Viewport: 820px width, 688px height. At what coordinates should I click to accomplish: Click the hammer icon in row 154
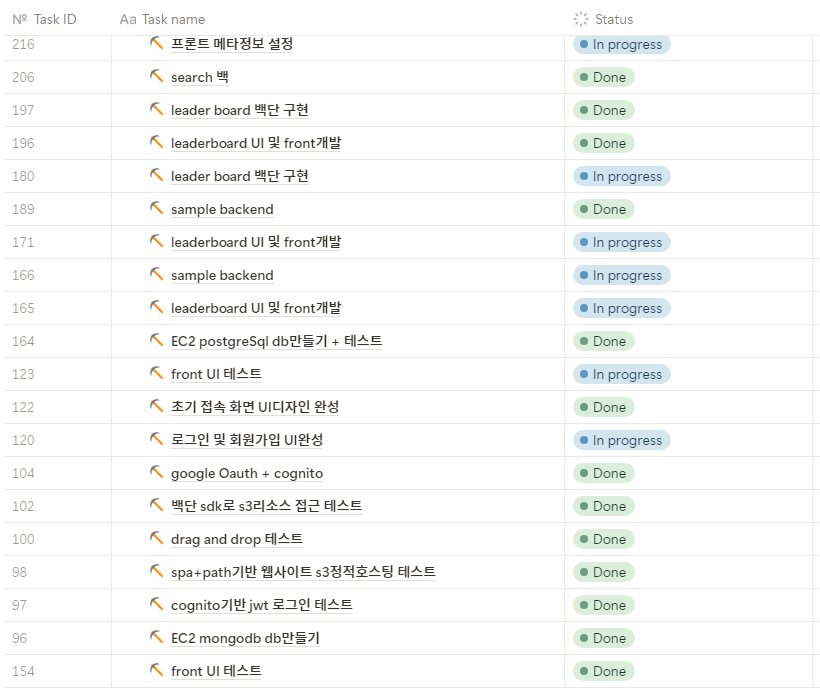[156, 670]
